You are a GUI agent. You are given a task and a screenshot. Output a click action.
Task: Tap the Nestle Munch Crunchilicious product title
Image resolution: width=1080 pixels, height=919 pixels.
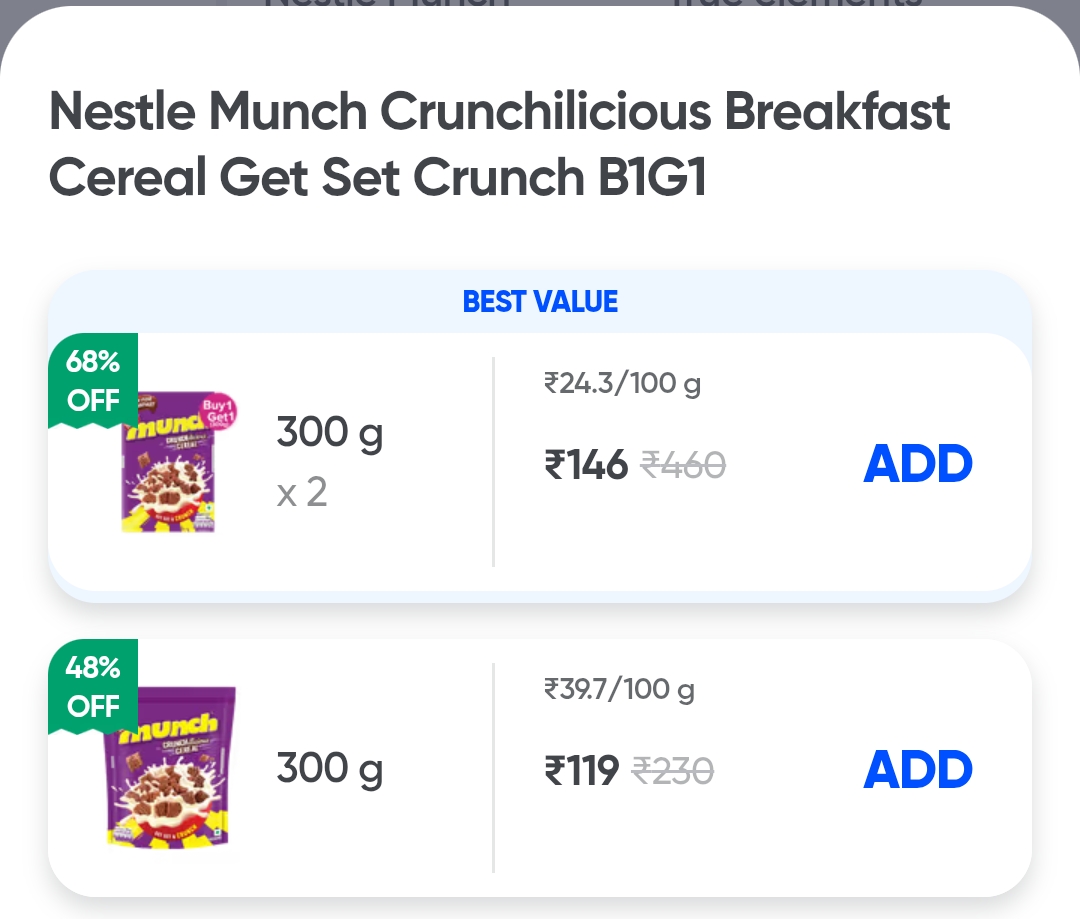pyautogui.click(x=498, y=145)
